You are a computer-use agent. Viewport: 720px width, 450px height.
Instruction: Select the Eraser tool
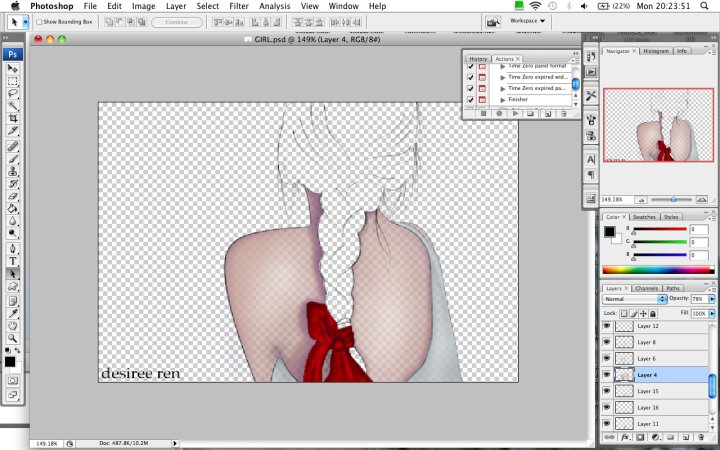point(12,196)
